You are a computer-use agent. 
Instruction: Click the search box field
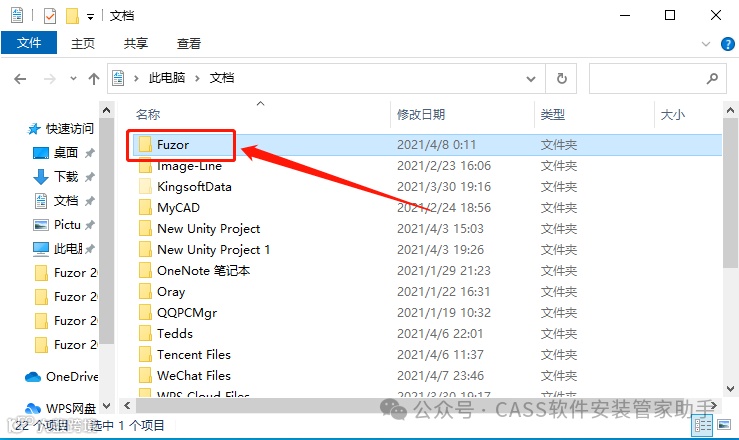pyautogui.click(x=657, y=78)
